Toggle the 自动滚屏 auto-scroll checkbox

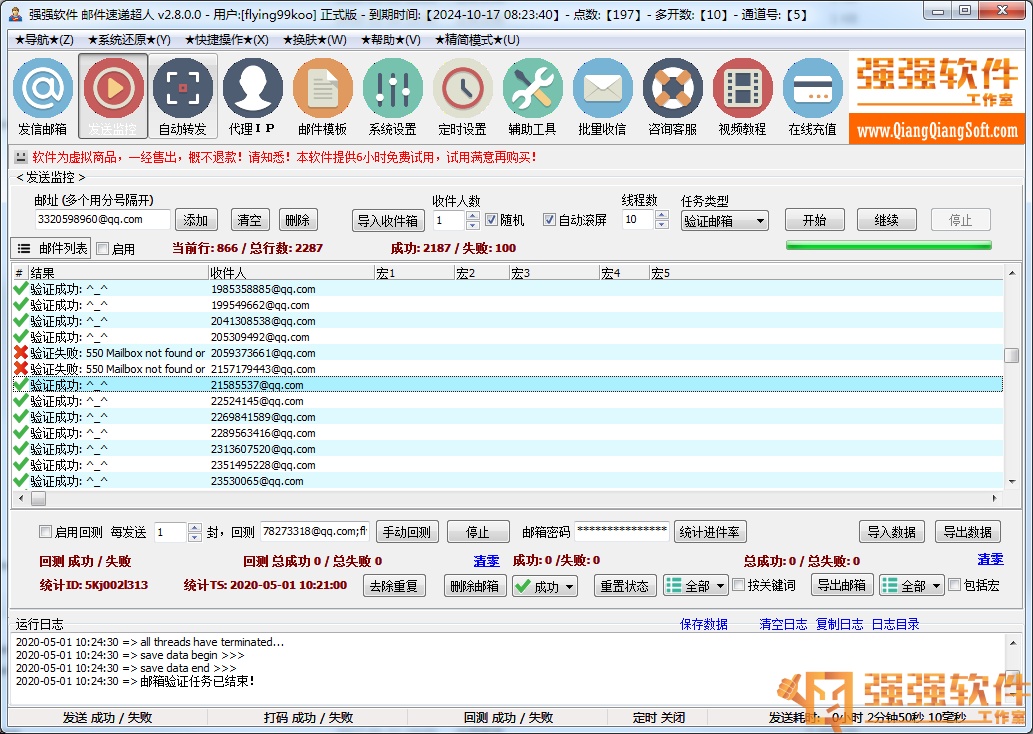[x=549, y=219]
